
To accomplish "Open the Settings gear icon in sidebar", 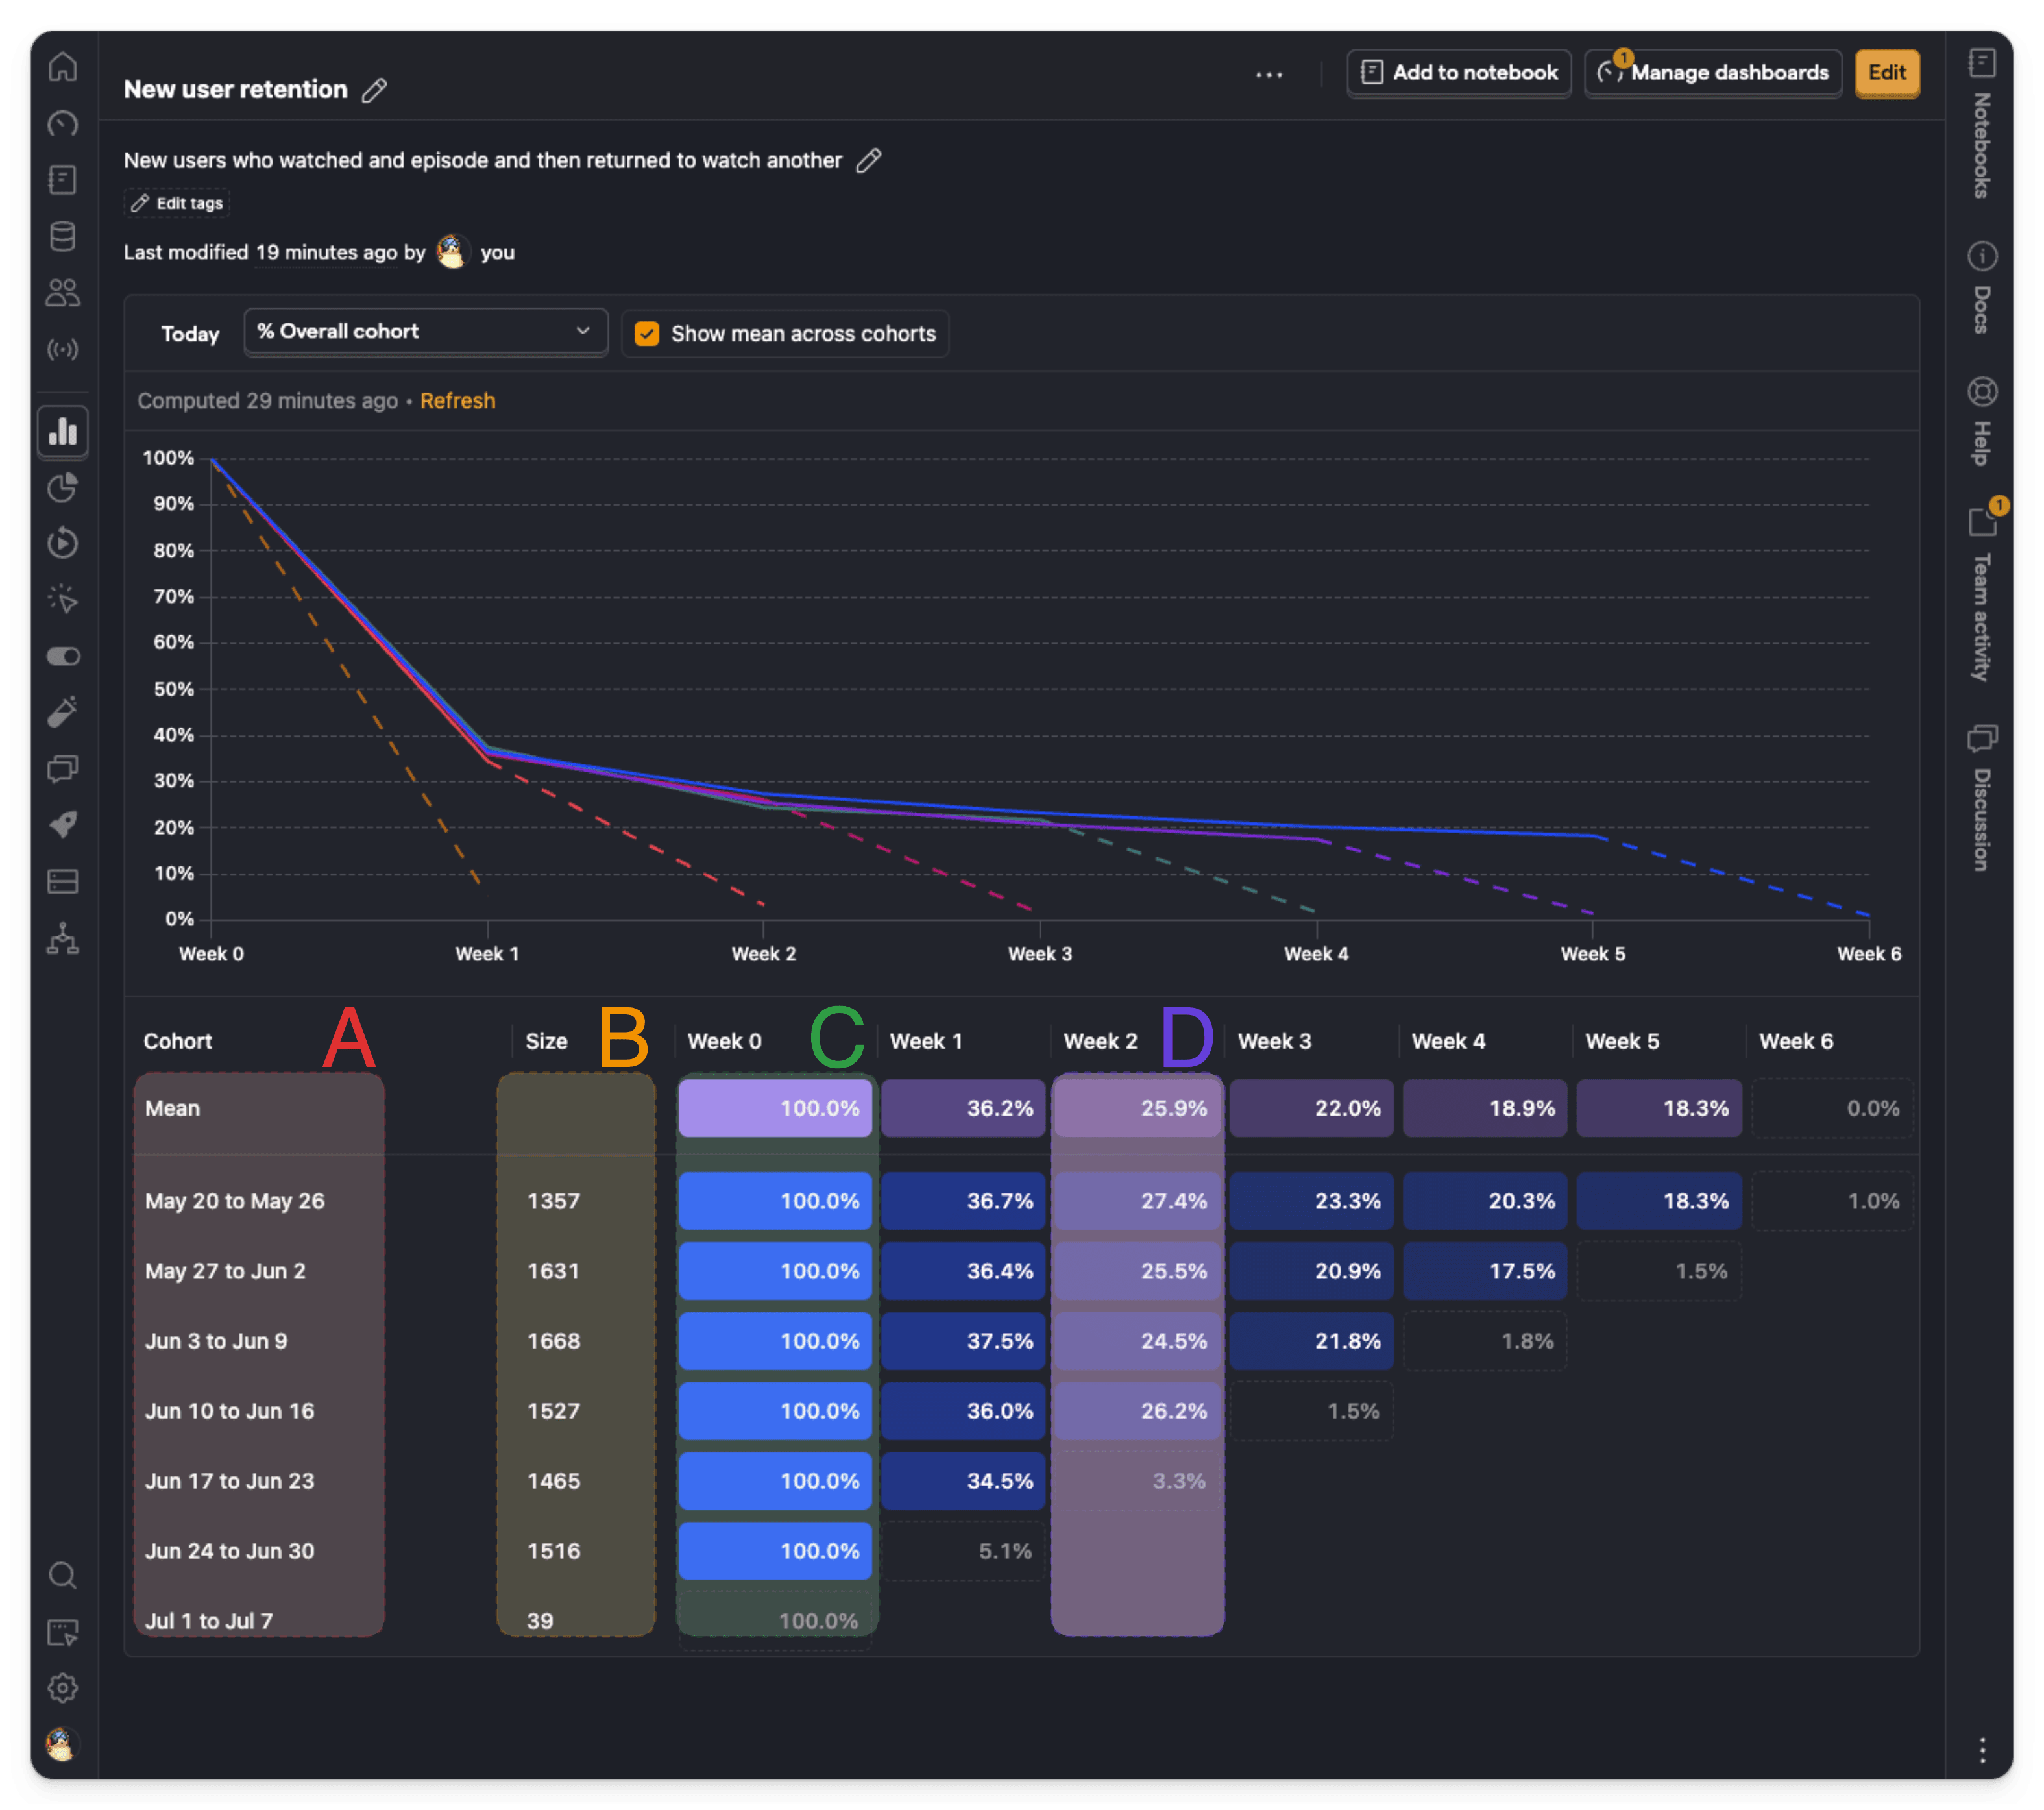I will [x=63, y=1688].
